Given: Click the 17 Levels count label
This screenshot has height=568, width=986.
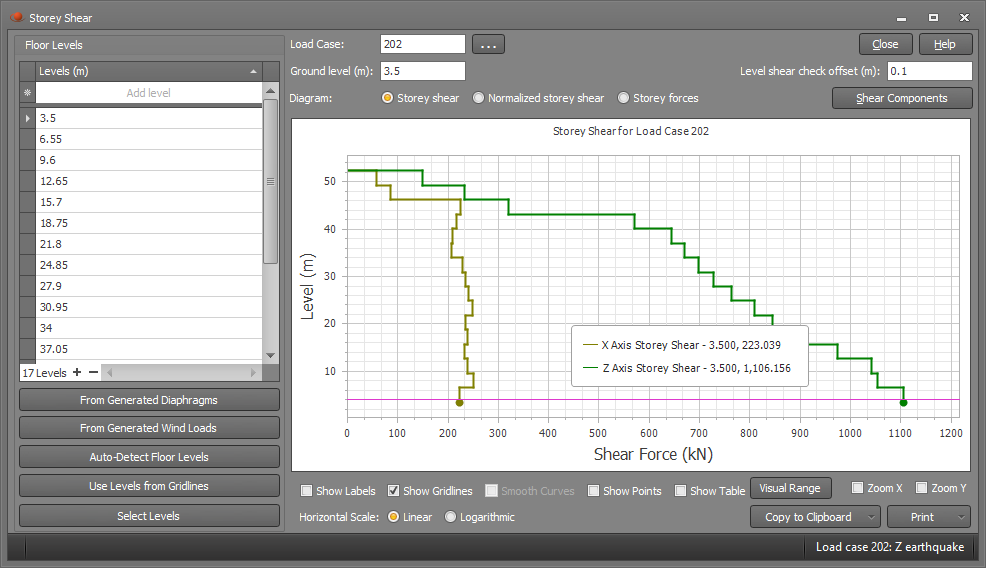Looking at the screenshot, I should [x=44, y=373].
